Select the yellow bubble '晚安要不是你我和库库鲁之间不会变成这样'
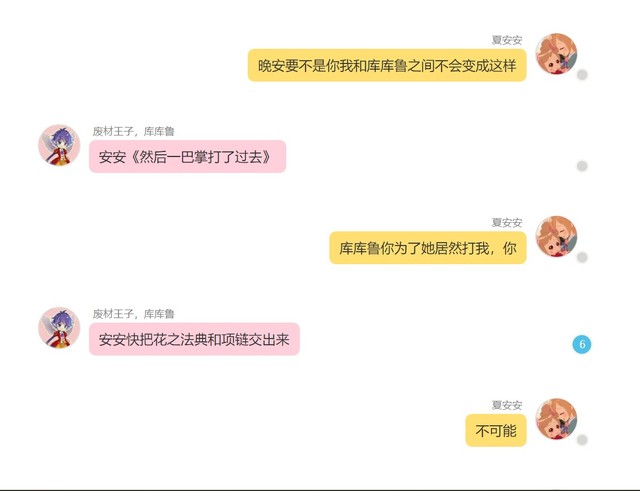Screen dimensions: 640x491 pyautogui.click(x=387, y=65)
